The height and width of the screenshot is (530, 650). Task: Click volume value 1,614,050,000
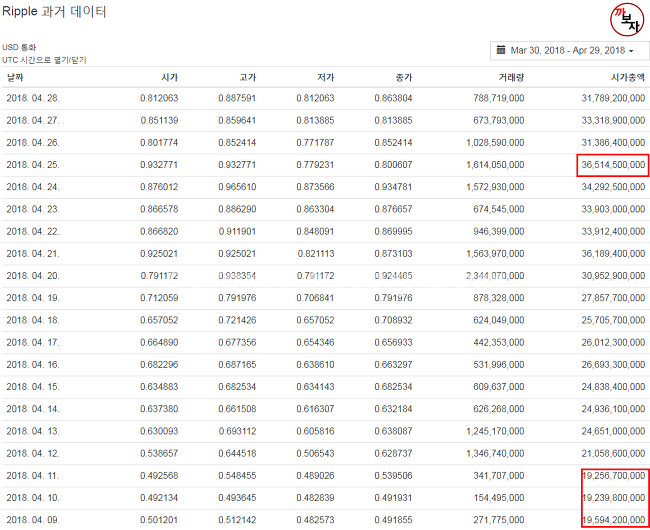(x=495, y=165)
